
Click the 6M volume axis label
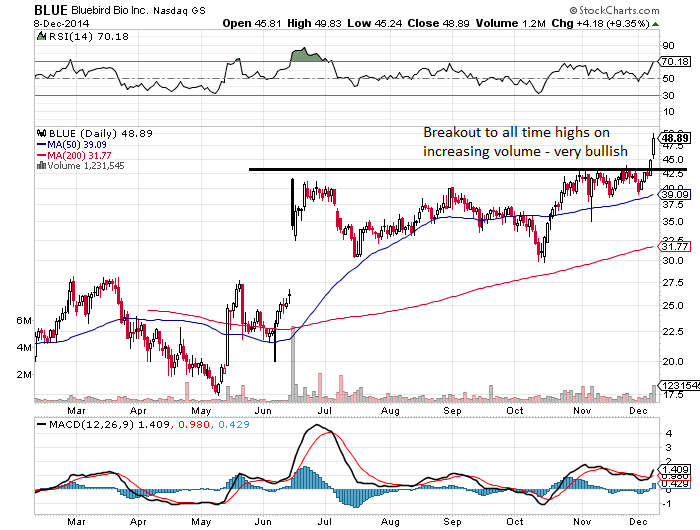pyautogui.click(x=24, y=321)
